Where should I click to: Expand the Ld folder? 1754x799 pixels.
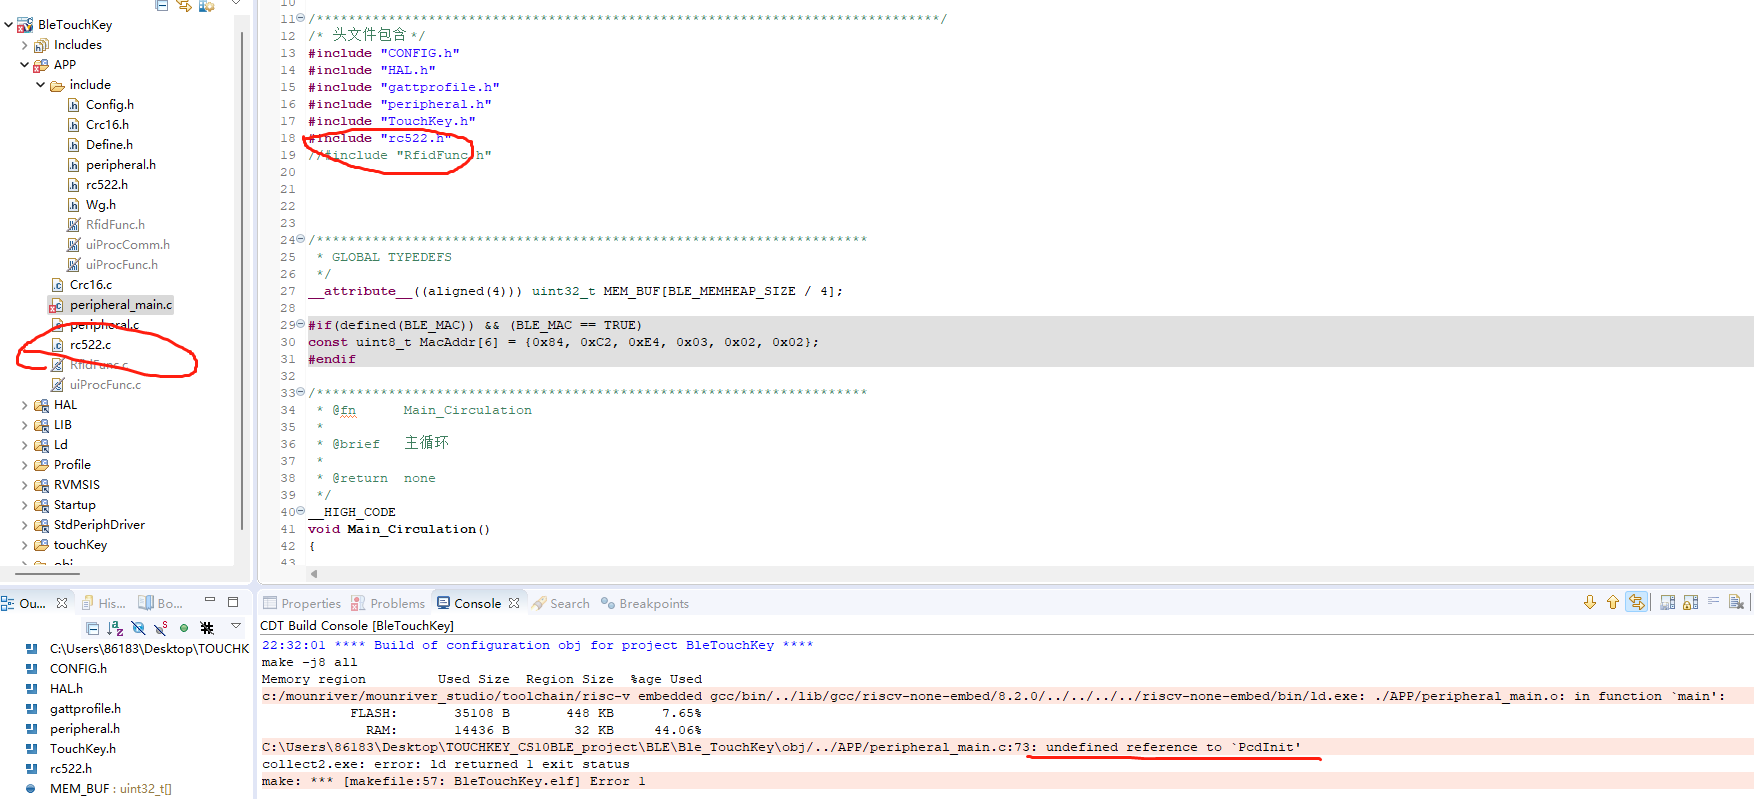[x=25, y=444]
